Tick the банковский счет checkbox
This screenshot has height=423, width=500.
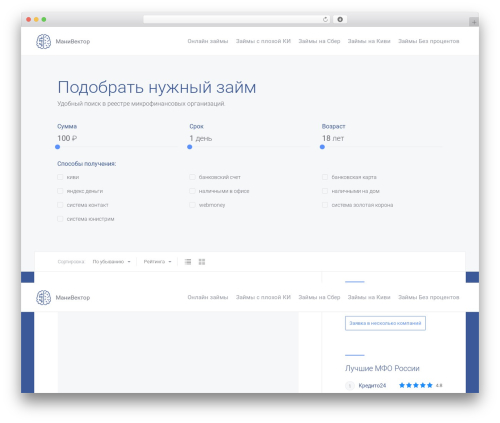[192, 177]
